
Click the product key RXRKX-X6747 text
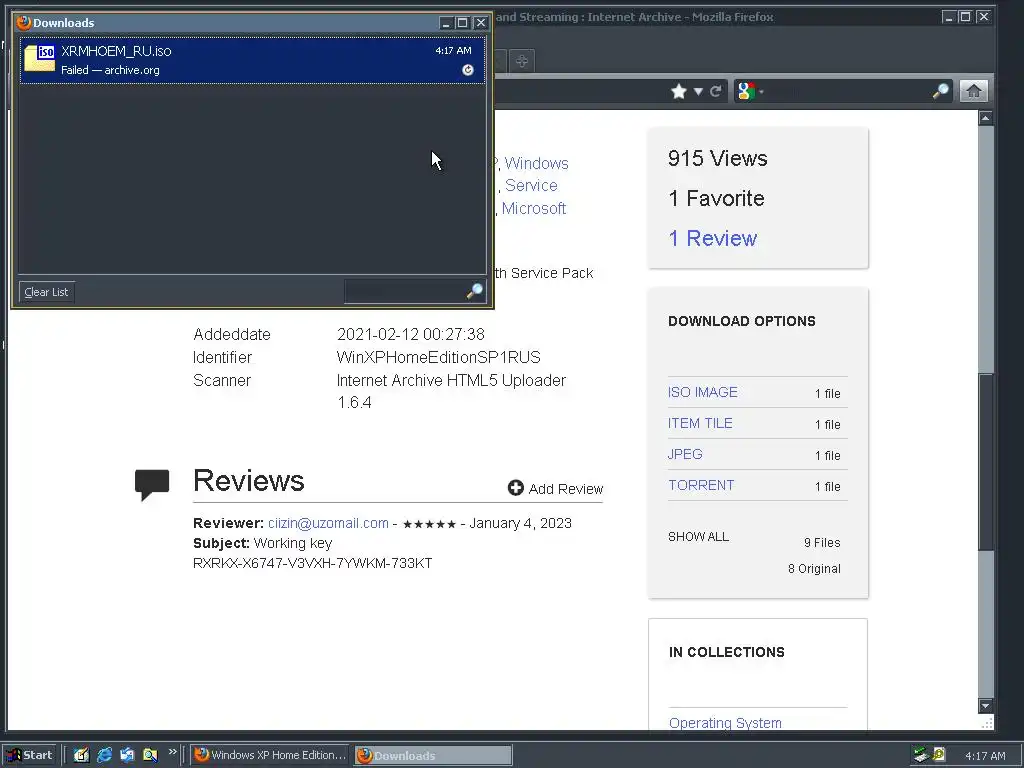tap(312, 563)
